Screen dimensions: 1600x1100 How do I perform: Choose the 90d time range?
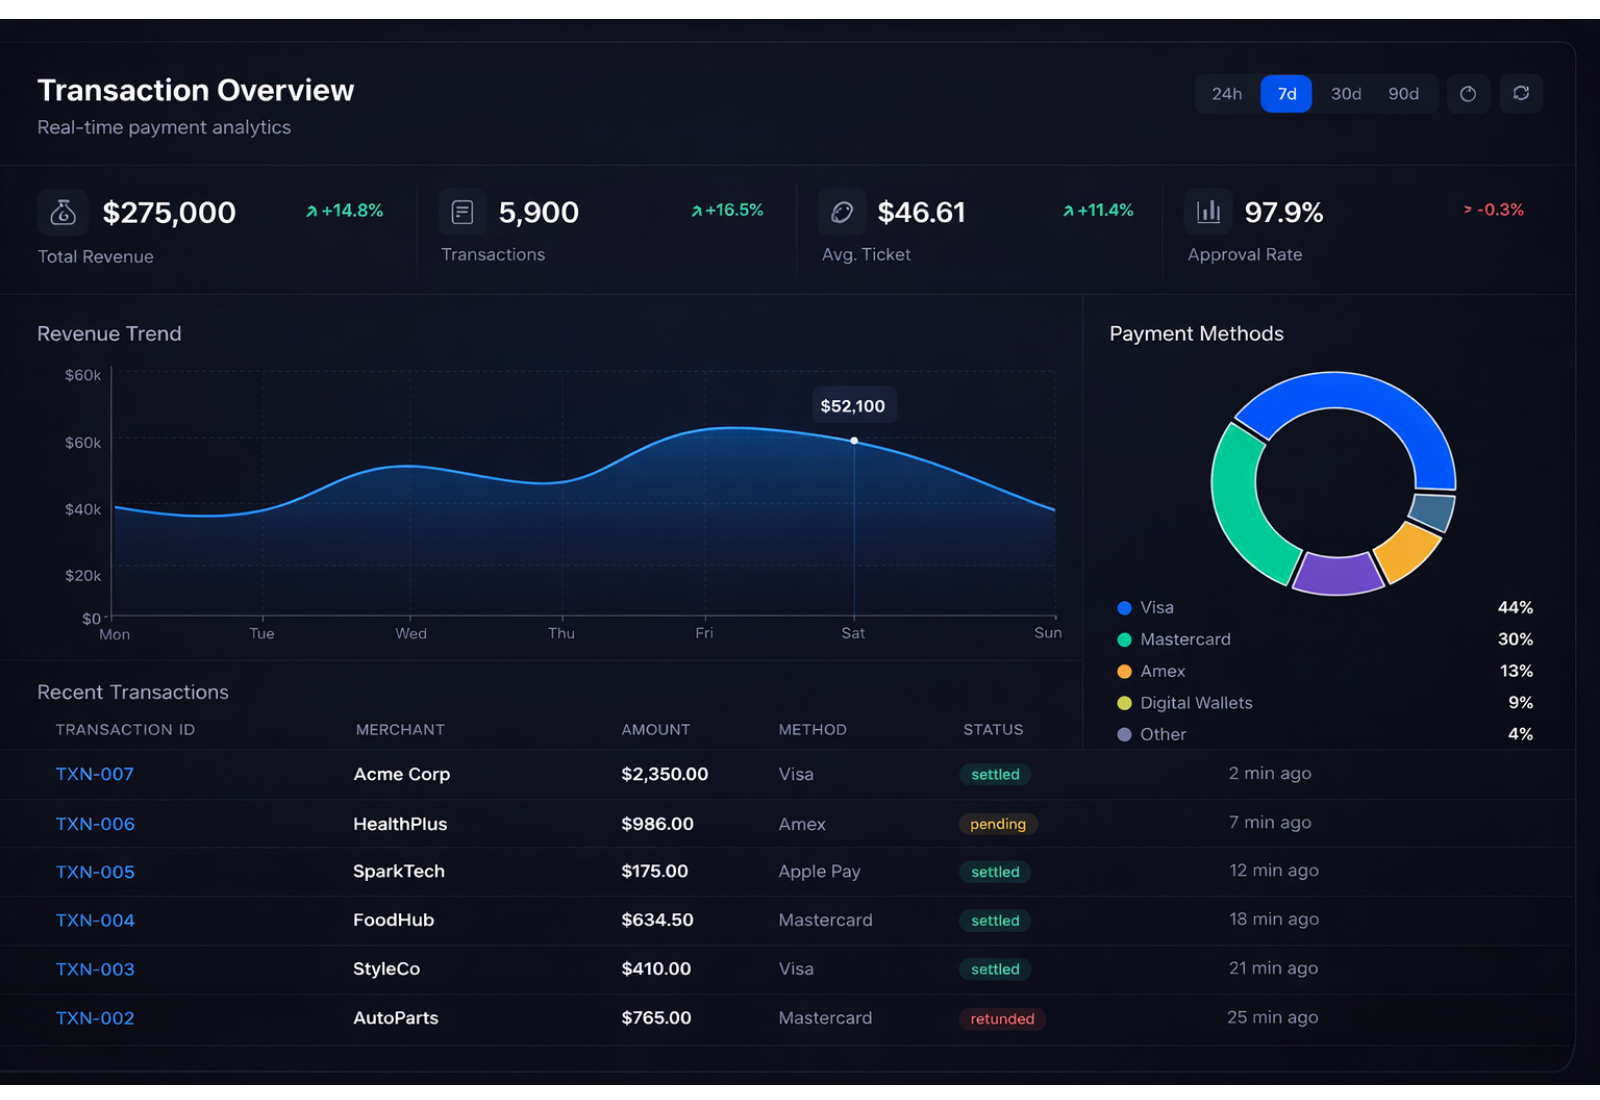coord(1403,94)
